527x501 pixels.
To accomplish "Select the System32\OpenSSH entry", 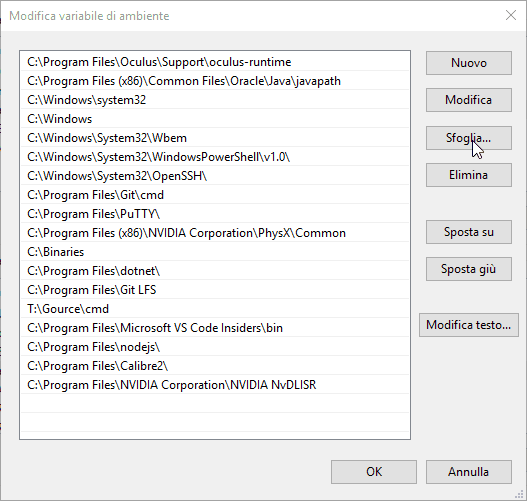I will point(215,176).
